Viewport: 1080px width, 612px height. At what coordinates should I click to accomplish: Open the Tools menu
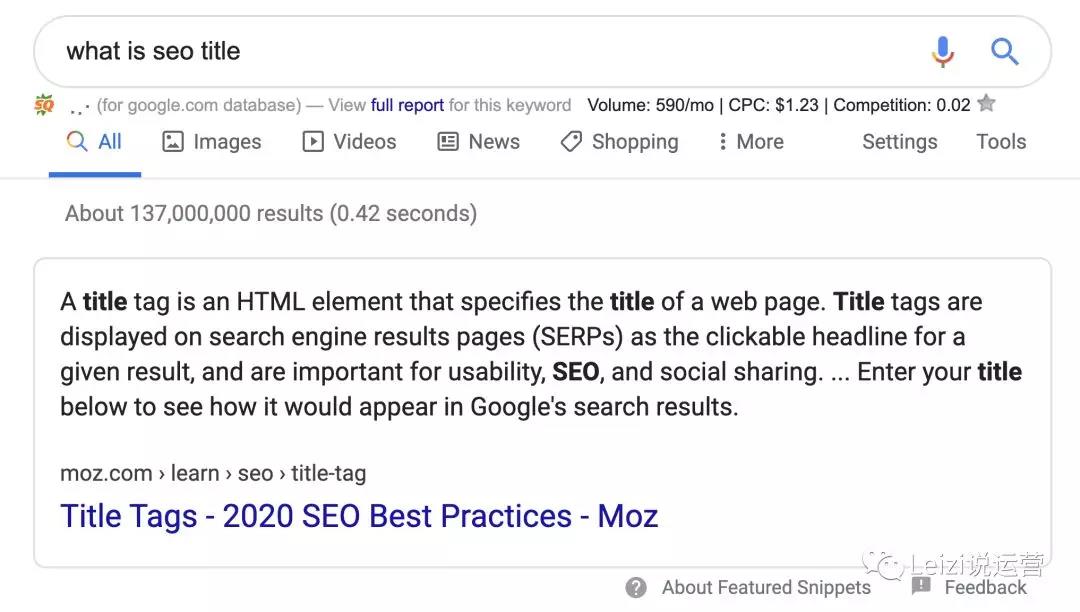click(x=1001, y=142)
